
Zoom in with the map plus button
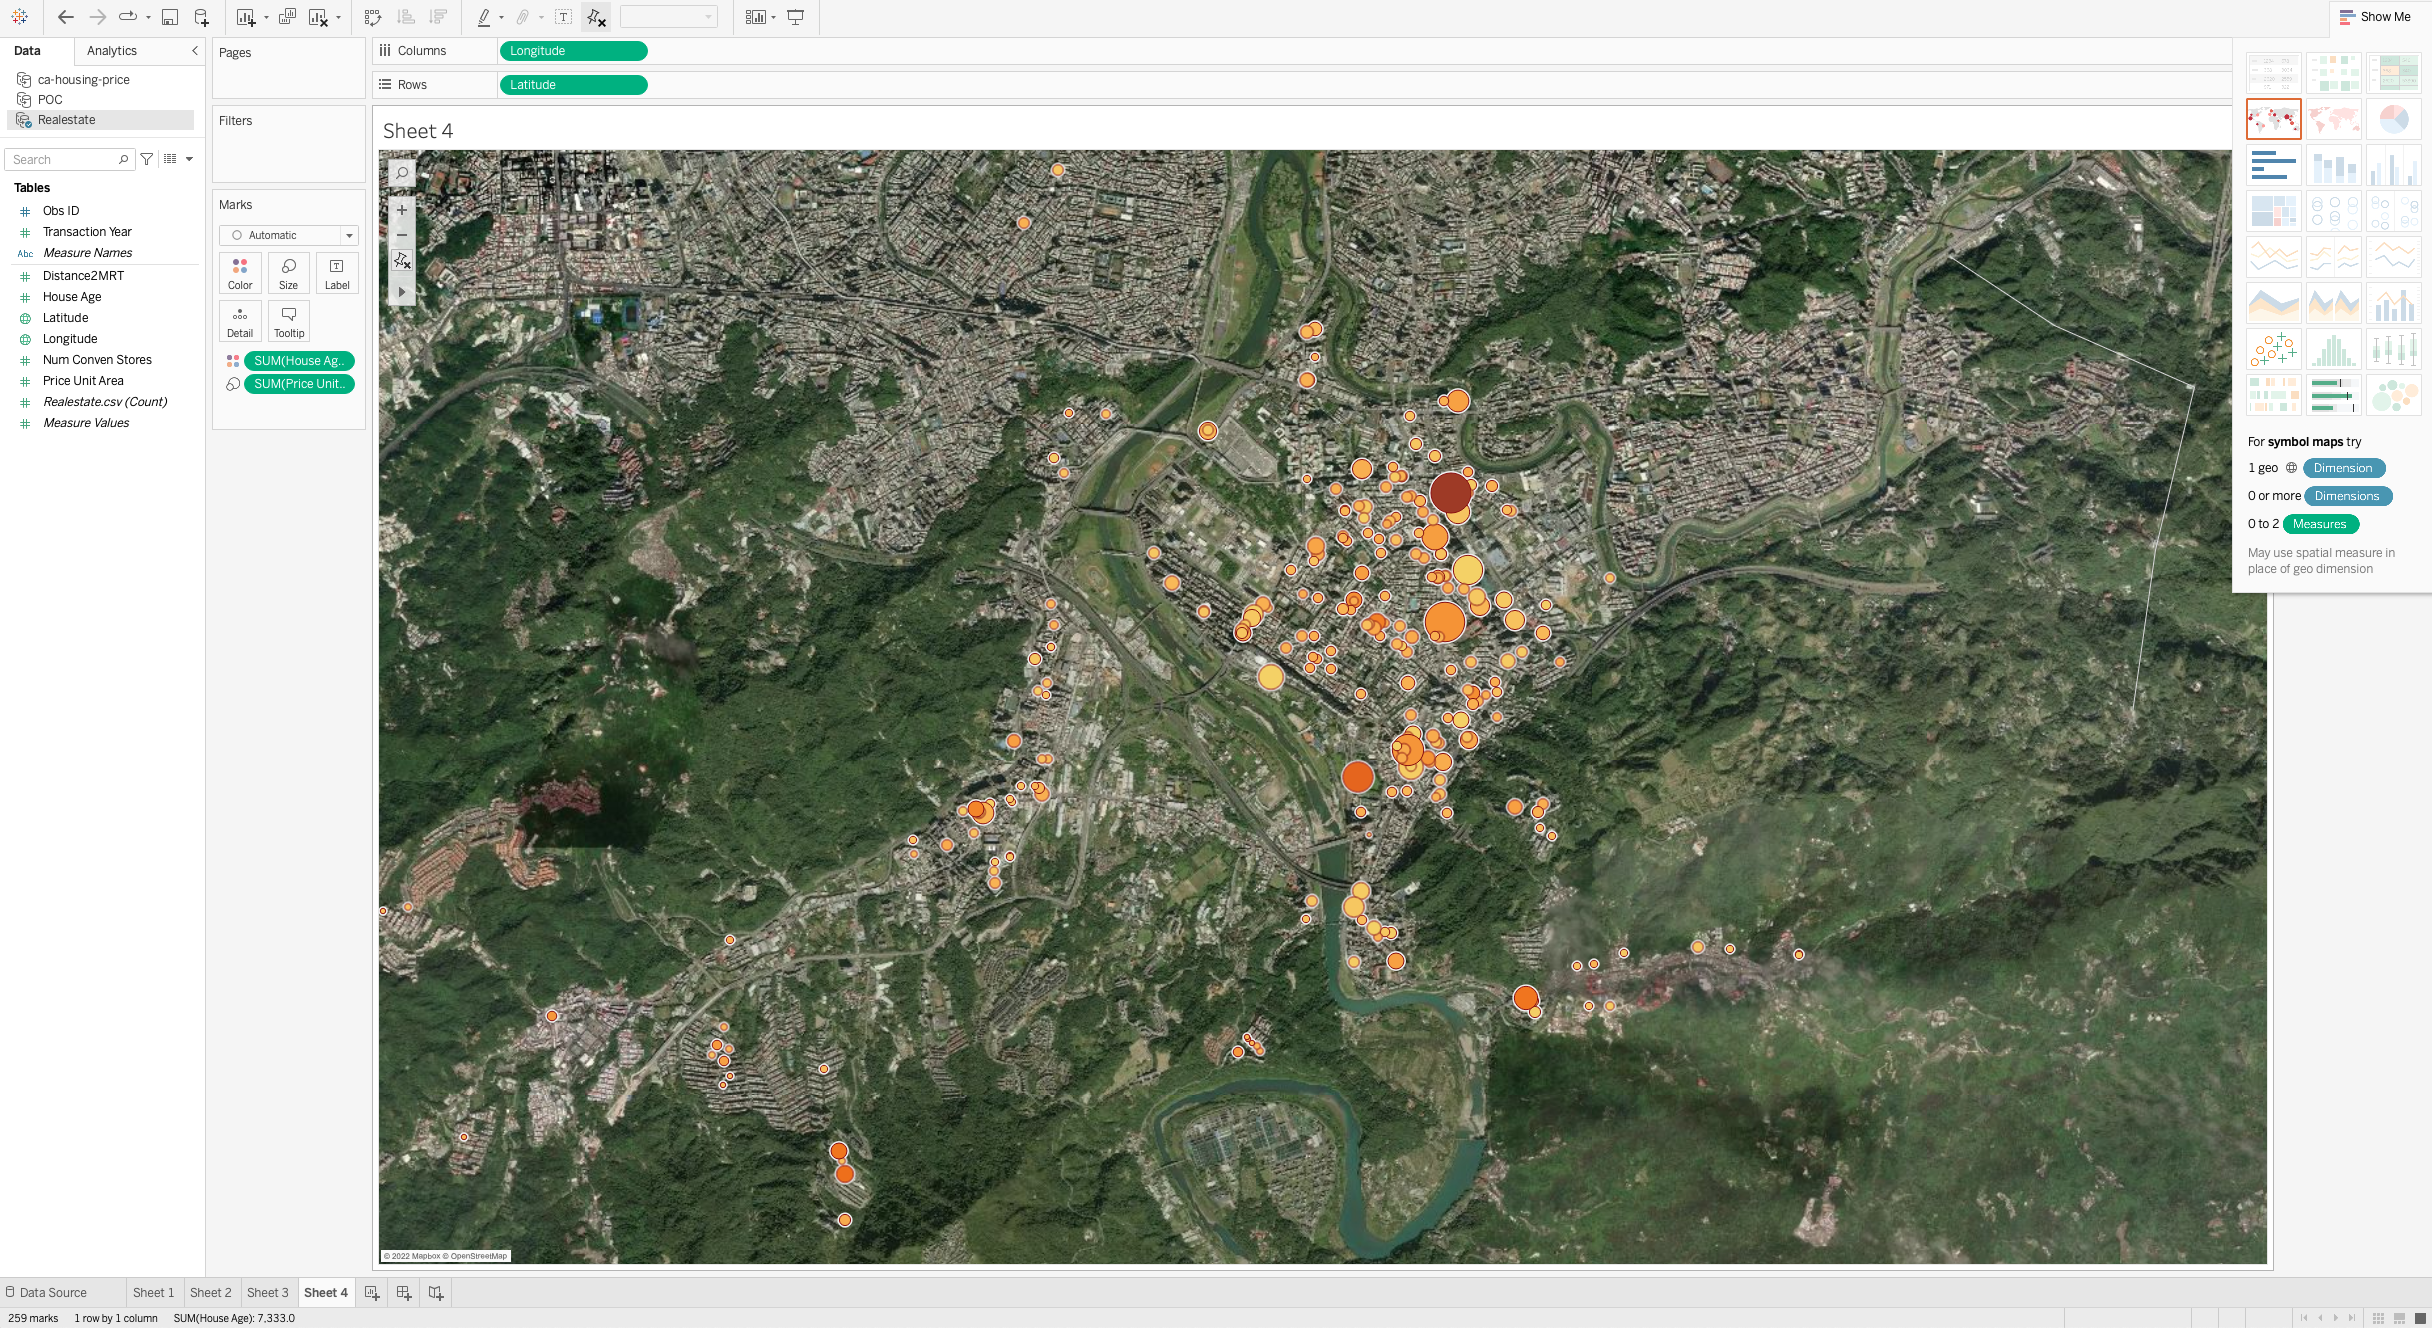[402, 210]
